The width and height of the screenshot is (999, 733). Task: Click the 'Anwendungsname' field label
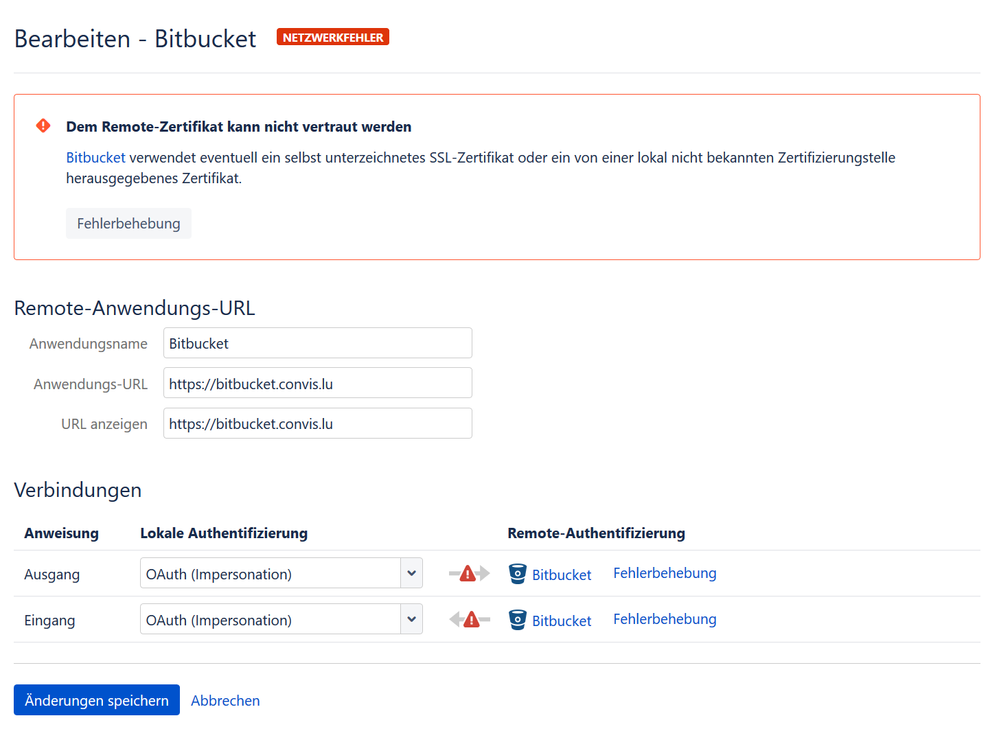pyautogui.click(x=88, y=344)
